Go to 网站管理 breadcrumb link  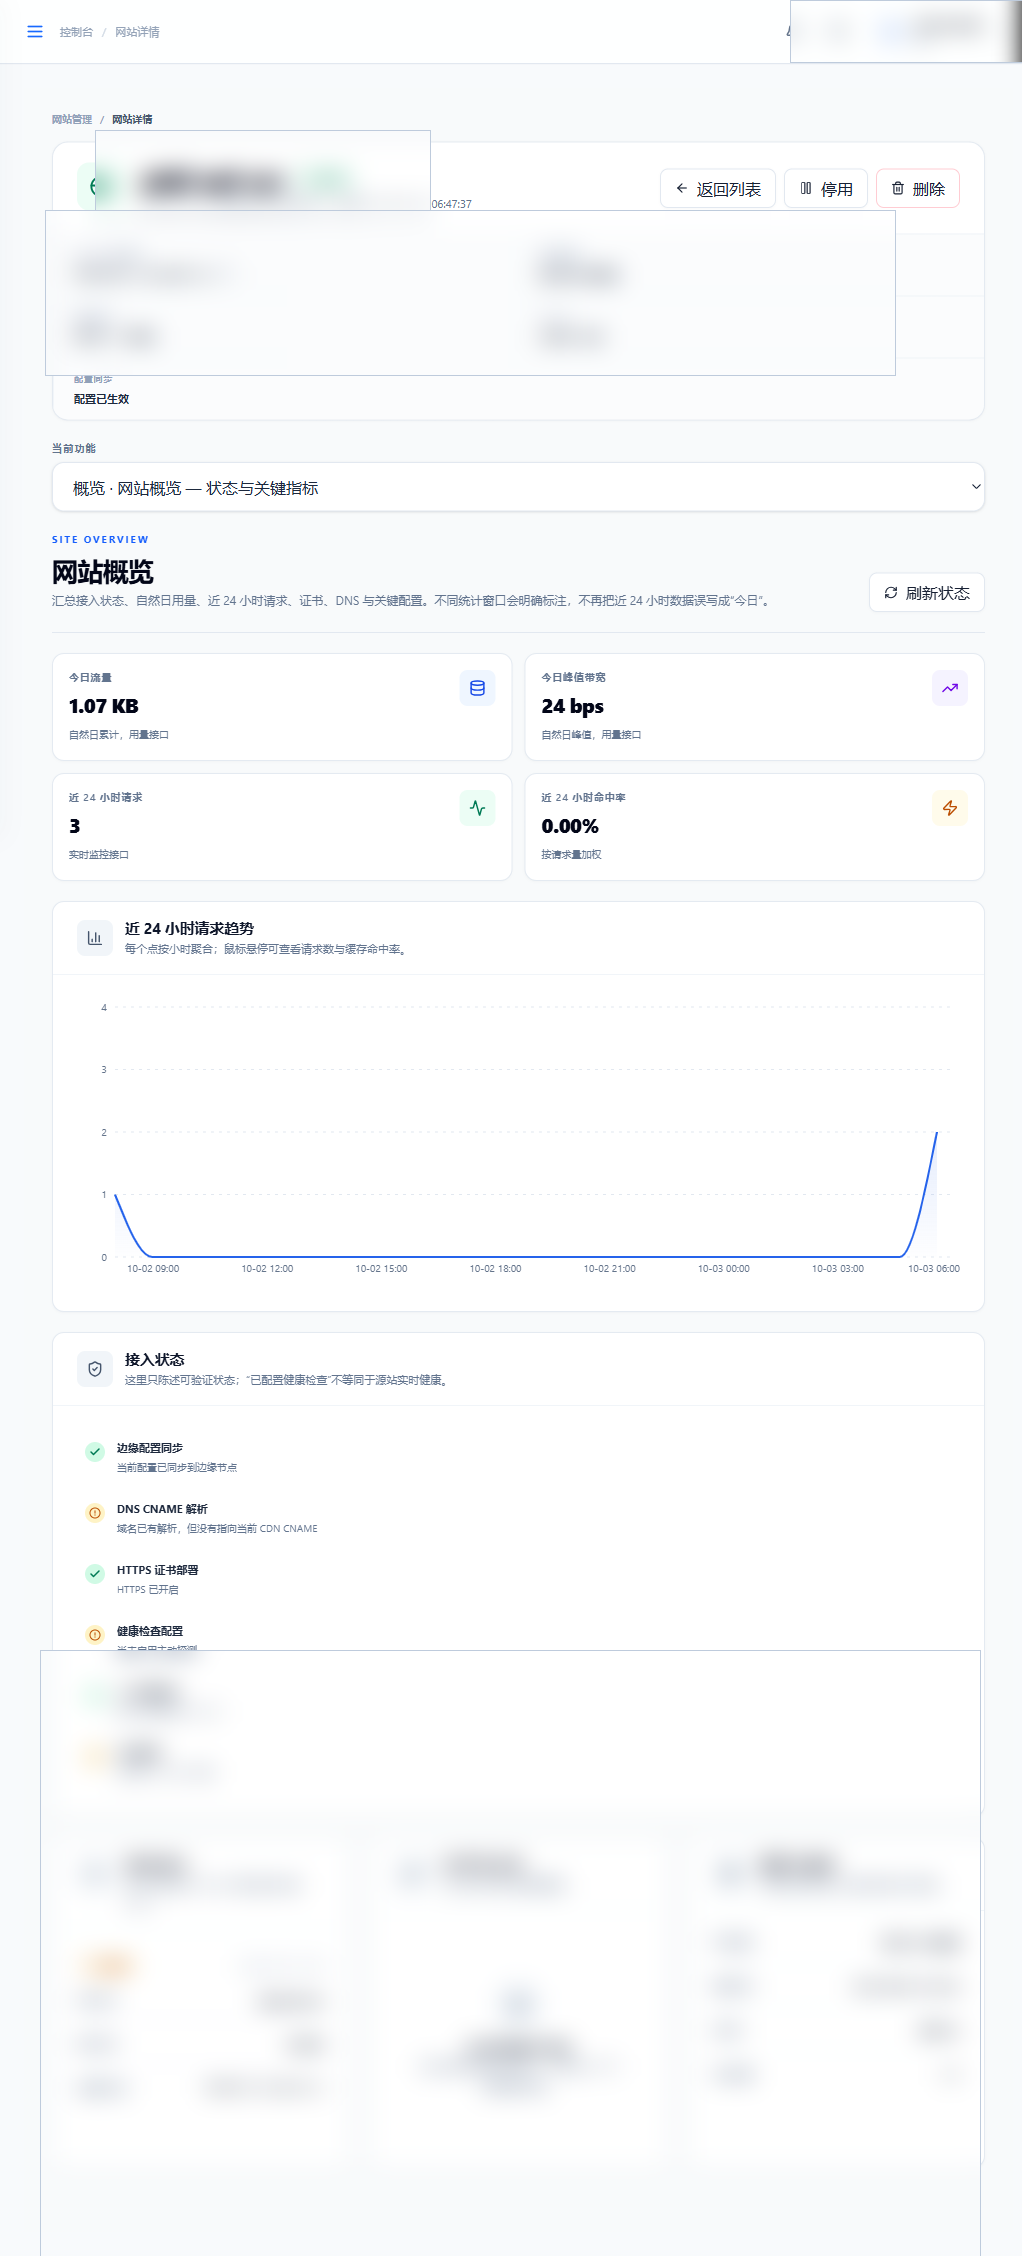(x=72, y=119)
